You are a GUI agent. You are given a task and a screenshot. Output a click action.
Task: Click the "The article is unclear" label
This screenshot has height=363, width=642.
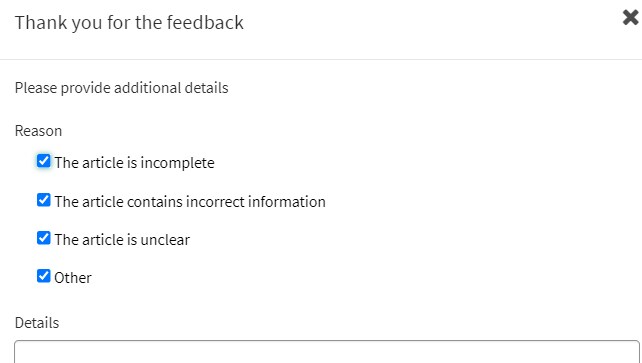pos(122,239)
